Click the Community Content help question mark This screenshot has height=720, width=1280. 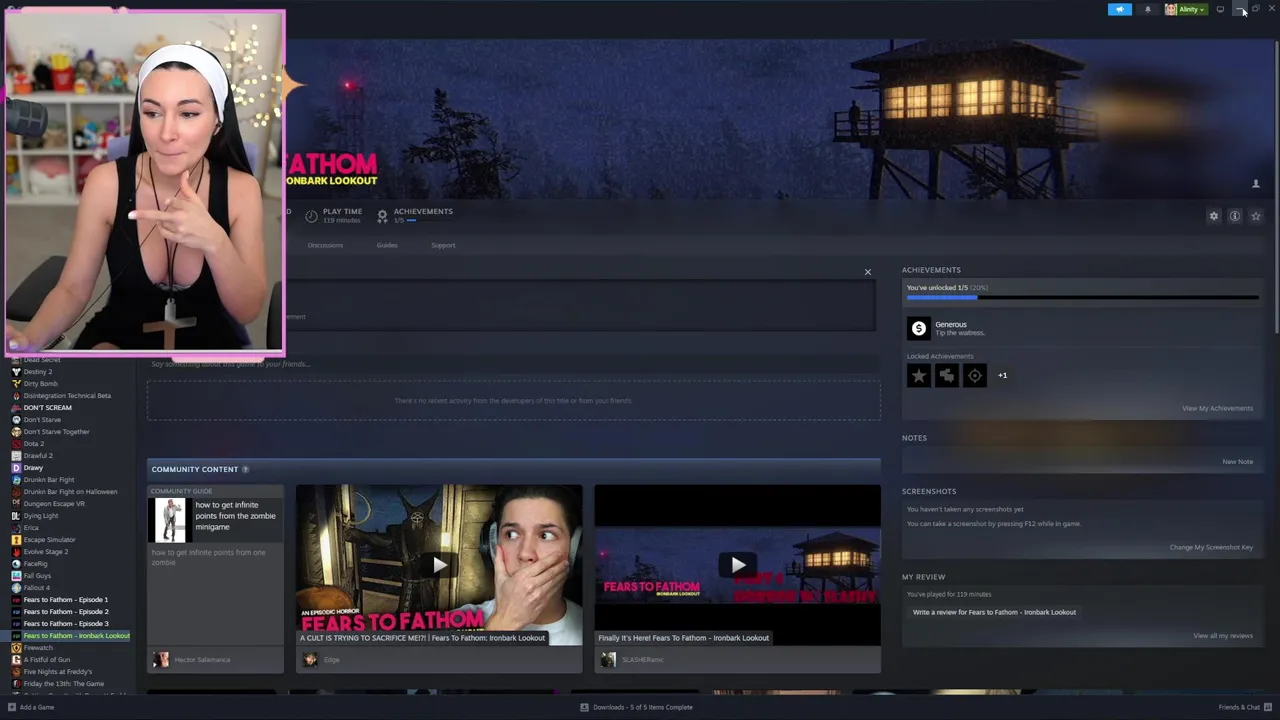[x=245, y=469]
